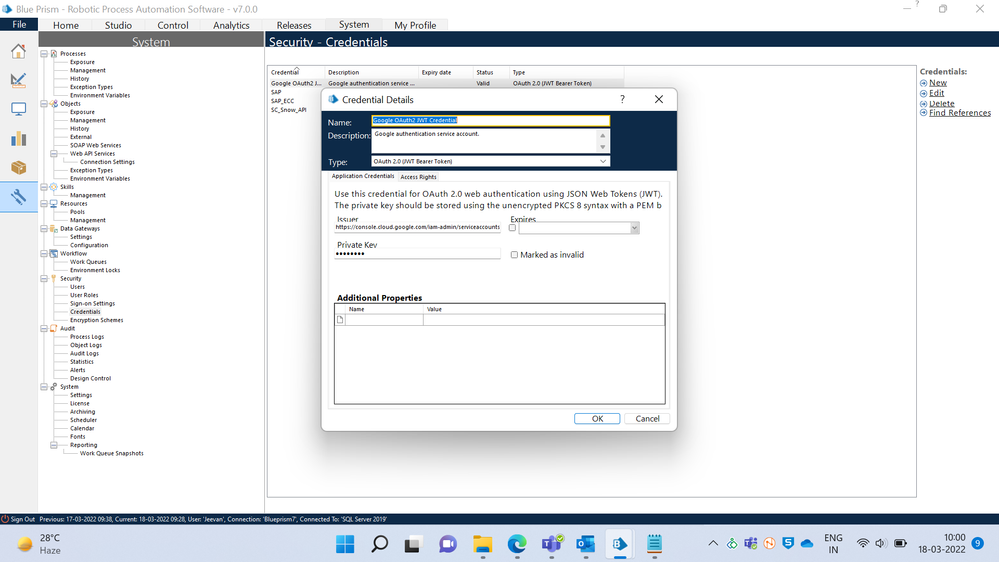
Task: Open the File menu
Action: [x=19, y=24]
